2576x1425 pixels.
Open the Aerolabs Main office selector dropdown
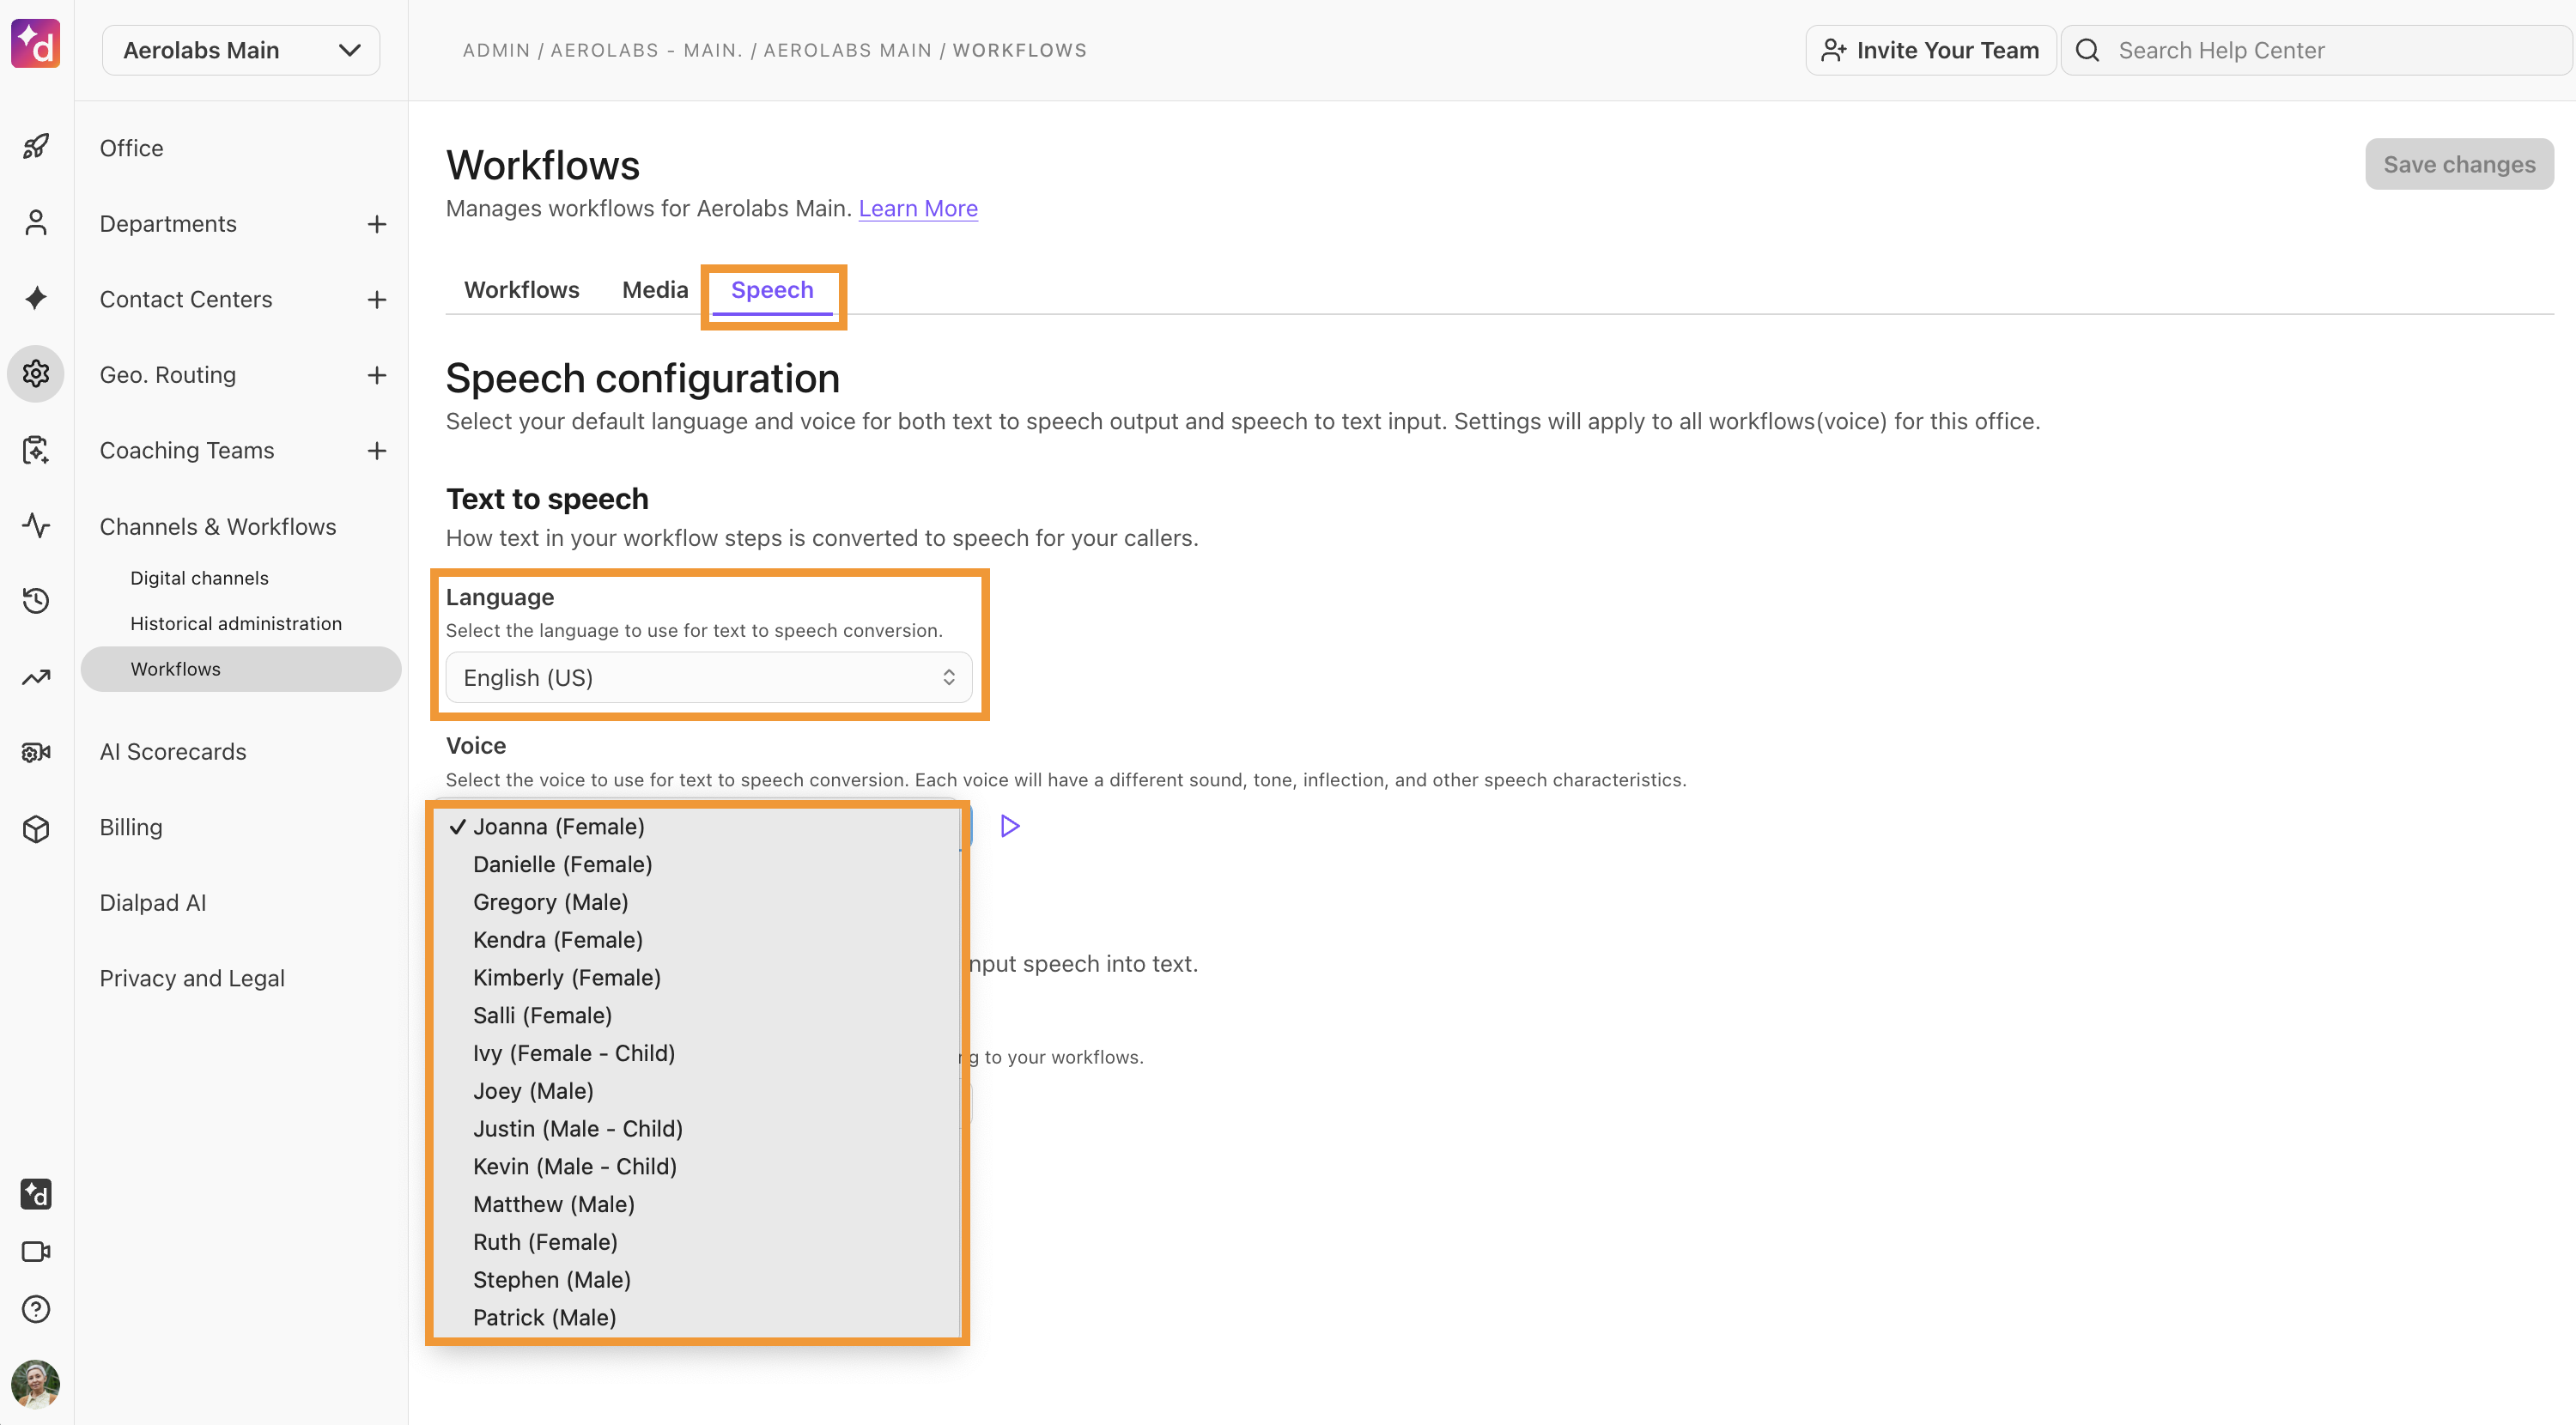click(x=241, y=50)
